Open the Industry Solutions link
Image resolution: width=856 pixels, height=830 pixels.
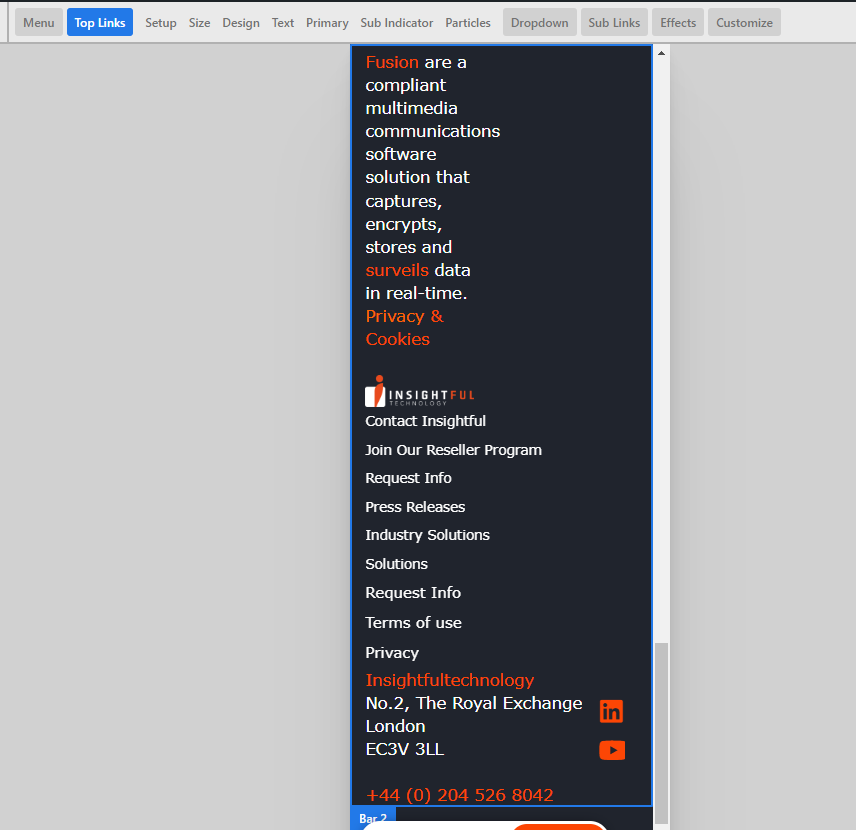tap(427, 535)
